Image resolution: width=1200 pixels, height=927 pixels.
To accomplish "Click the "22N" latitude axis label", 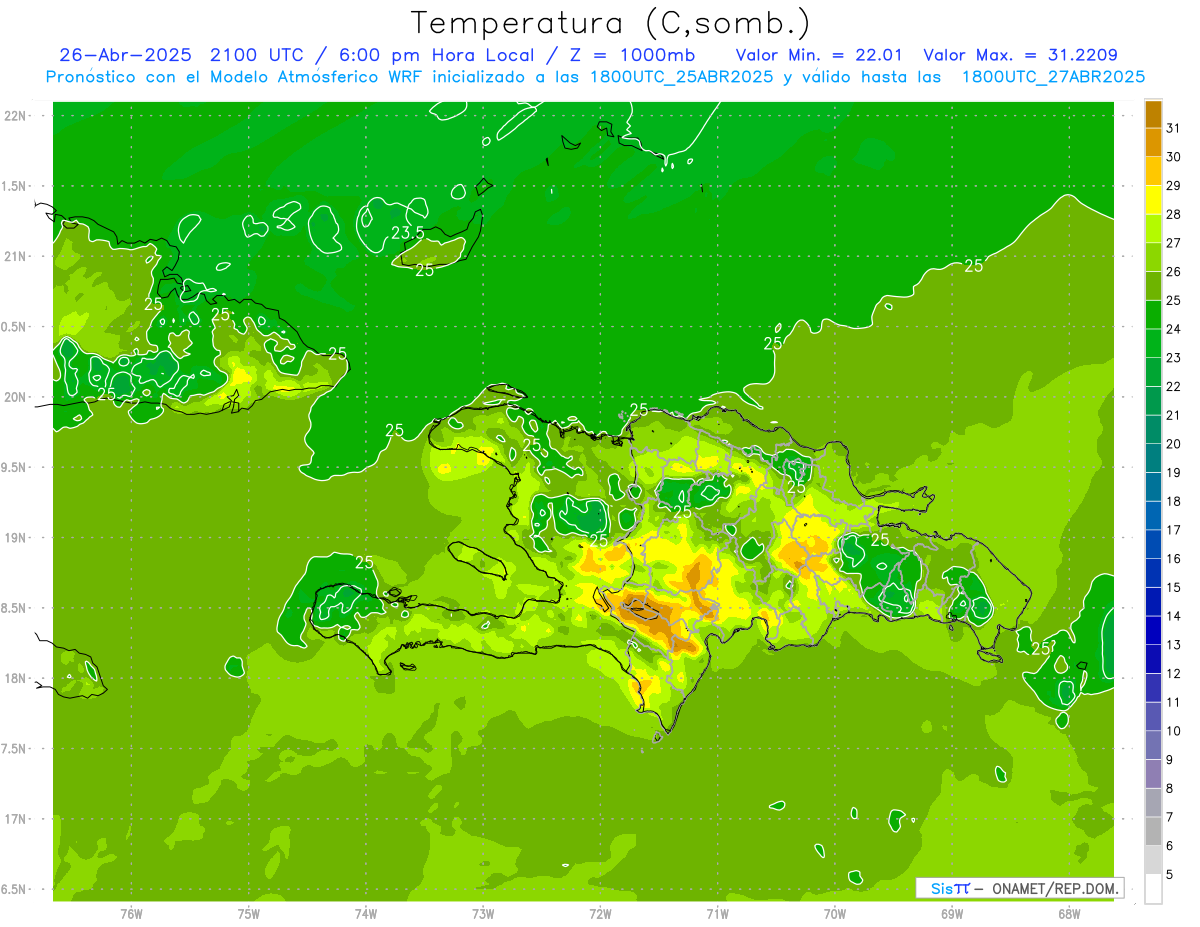I will [x=14, y=116].
